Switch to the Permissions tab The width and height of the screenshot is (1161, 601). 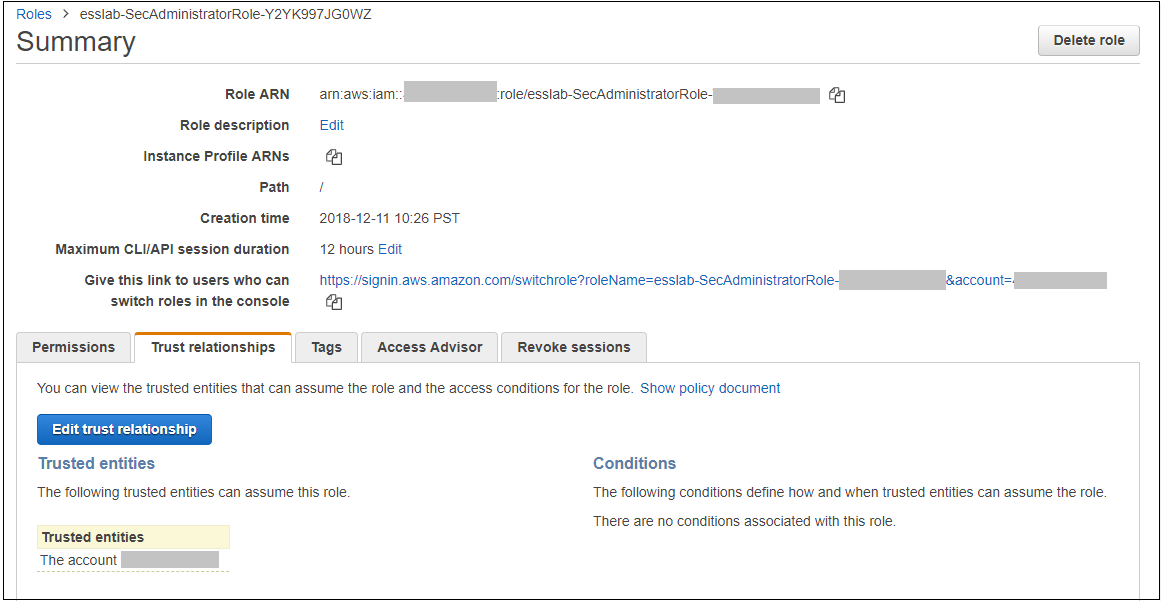74,347
